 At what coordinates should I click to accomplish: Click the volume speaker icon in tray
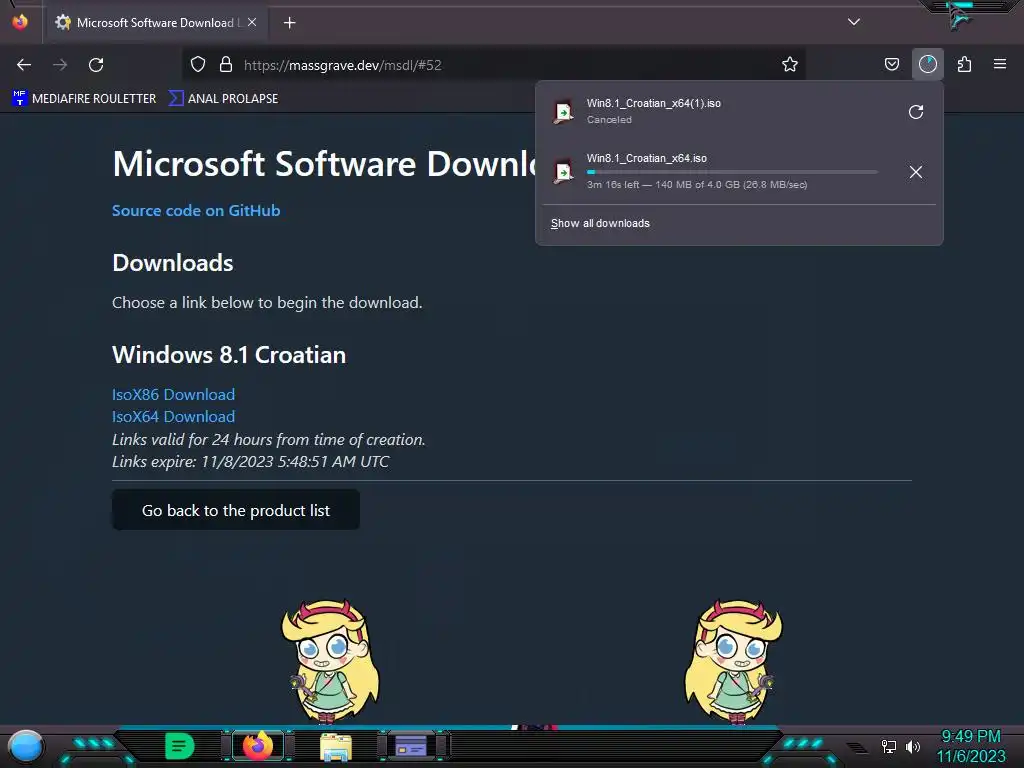[x=913, y=746]
